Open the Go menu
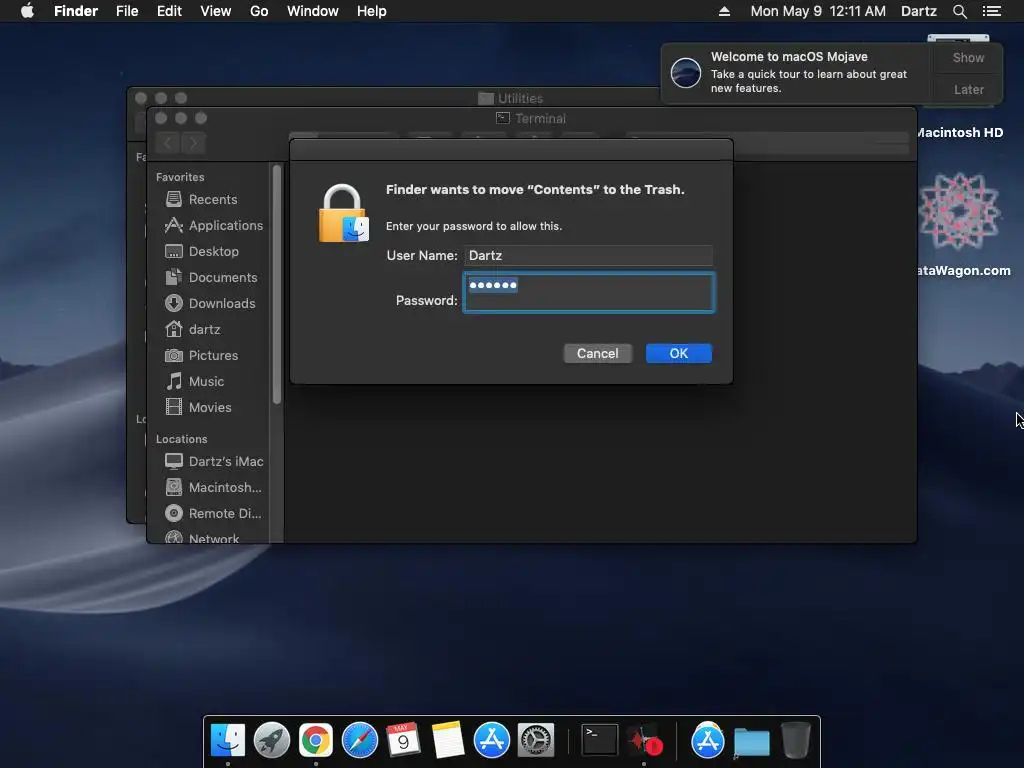The width and height of the screenshot is (1024, 768). [x=259, y=11]
